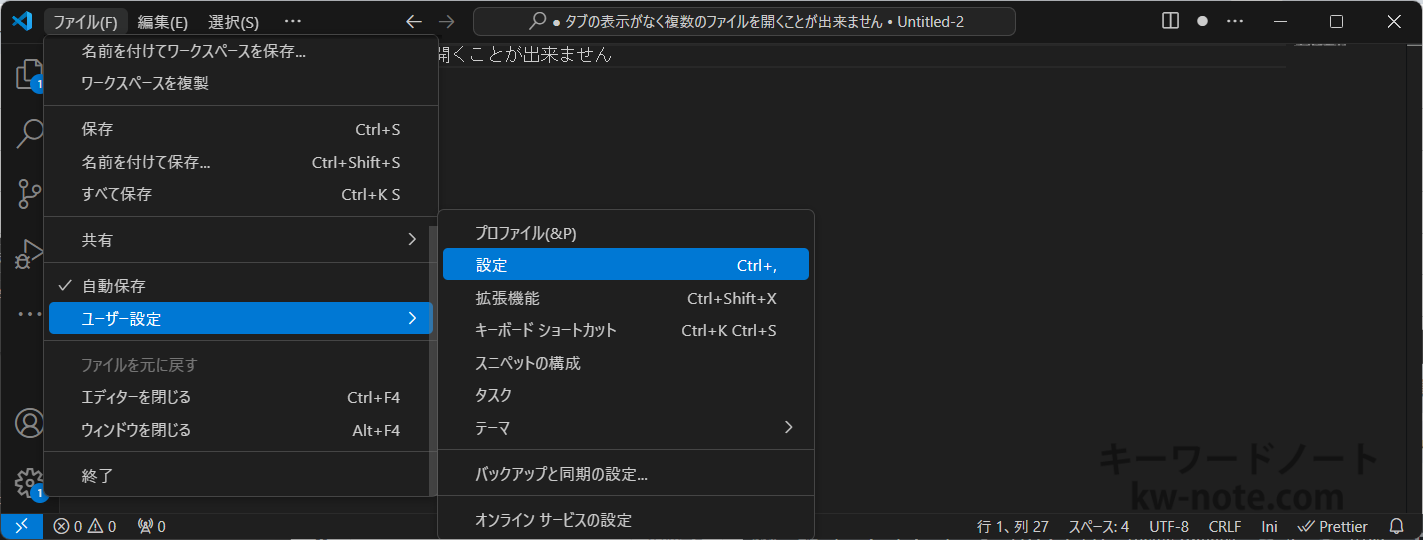1423x540 pixels.
Task: Open the Explorer view in activity bar
Action: click(x=28, y=75)
